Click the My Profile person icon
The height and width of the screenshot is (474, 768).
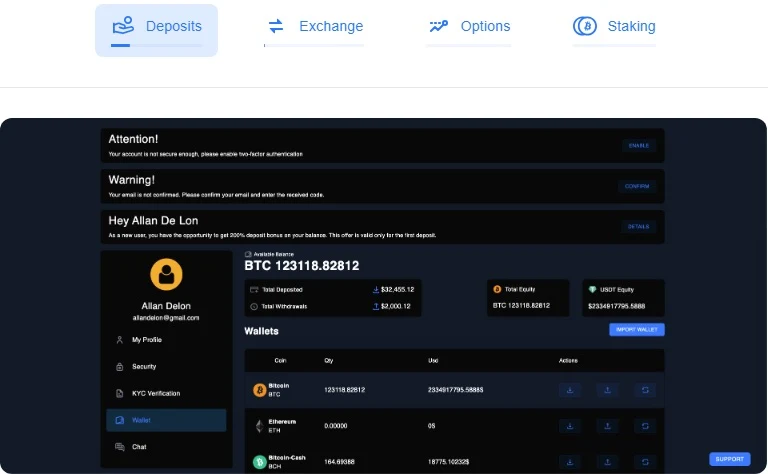tap(120, 340)
